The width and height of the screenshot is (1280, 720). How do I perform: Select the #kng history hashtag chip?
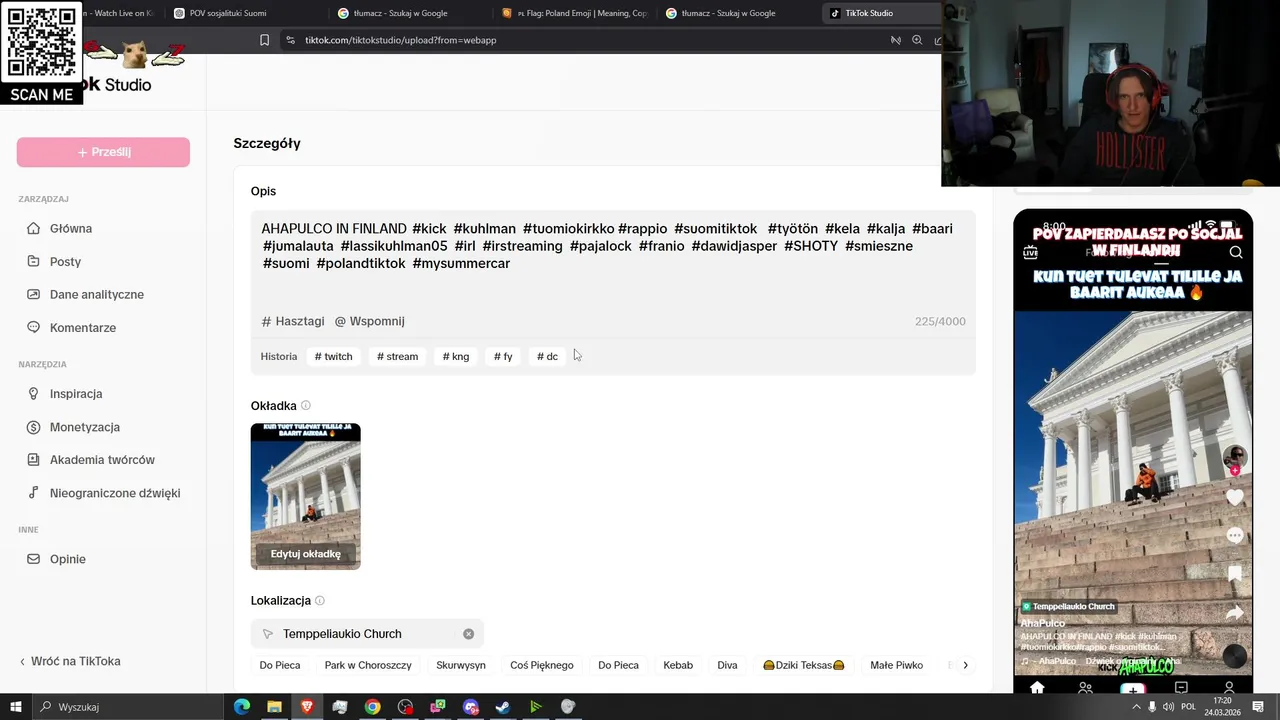pos(455,356)
